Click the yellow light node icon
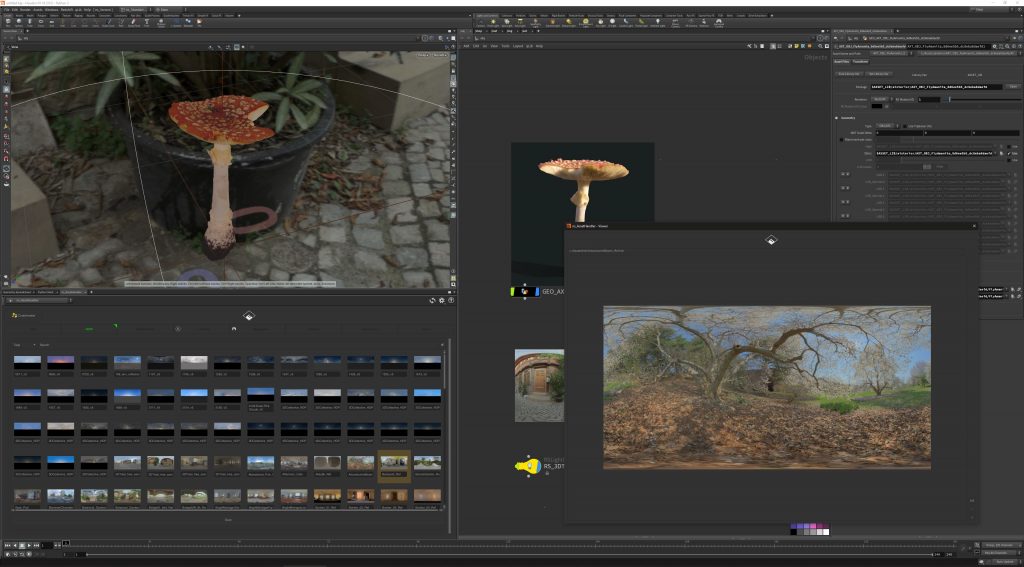The width and height of the screenshot is (1024, 567). point(527,466)
